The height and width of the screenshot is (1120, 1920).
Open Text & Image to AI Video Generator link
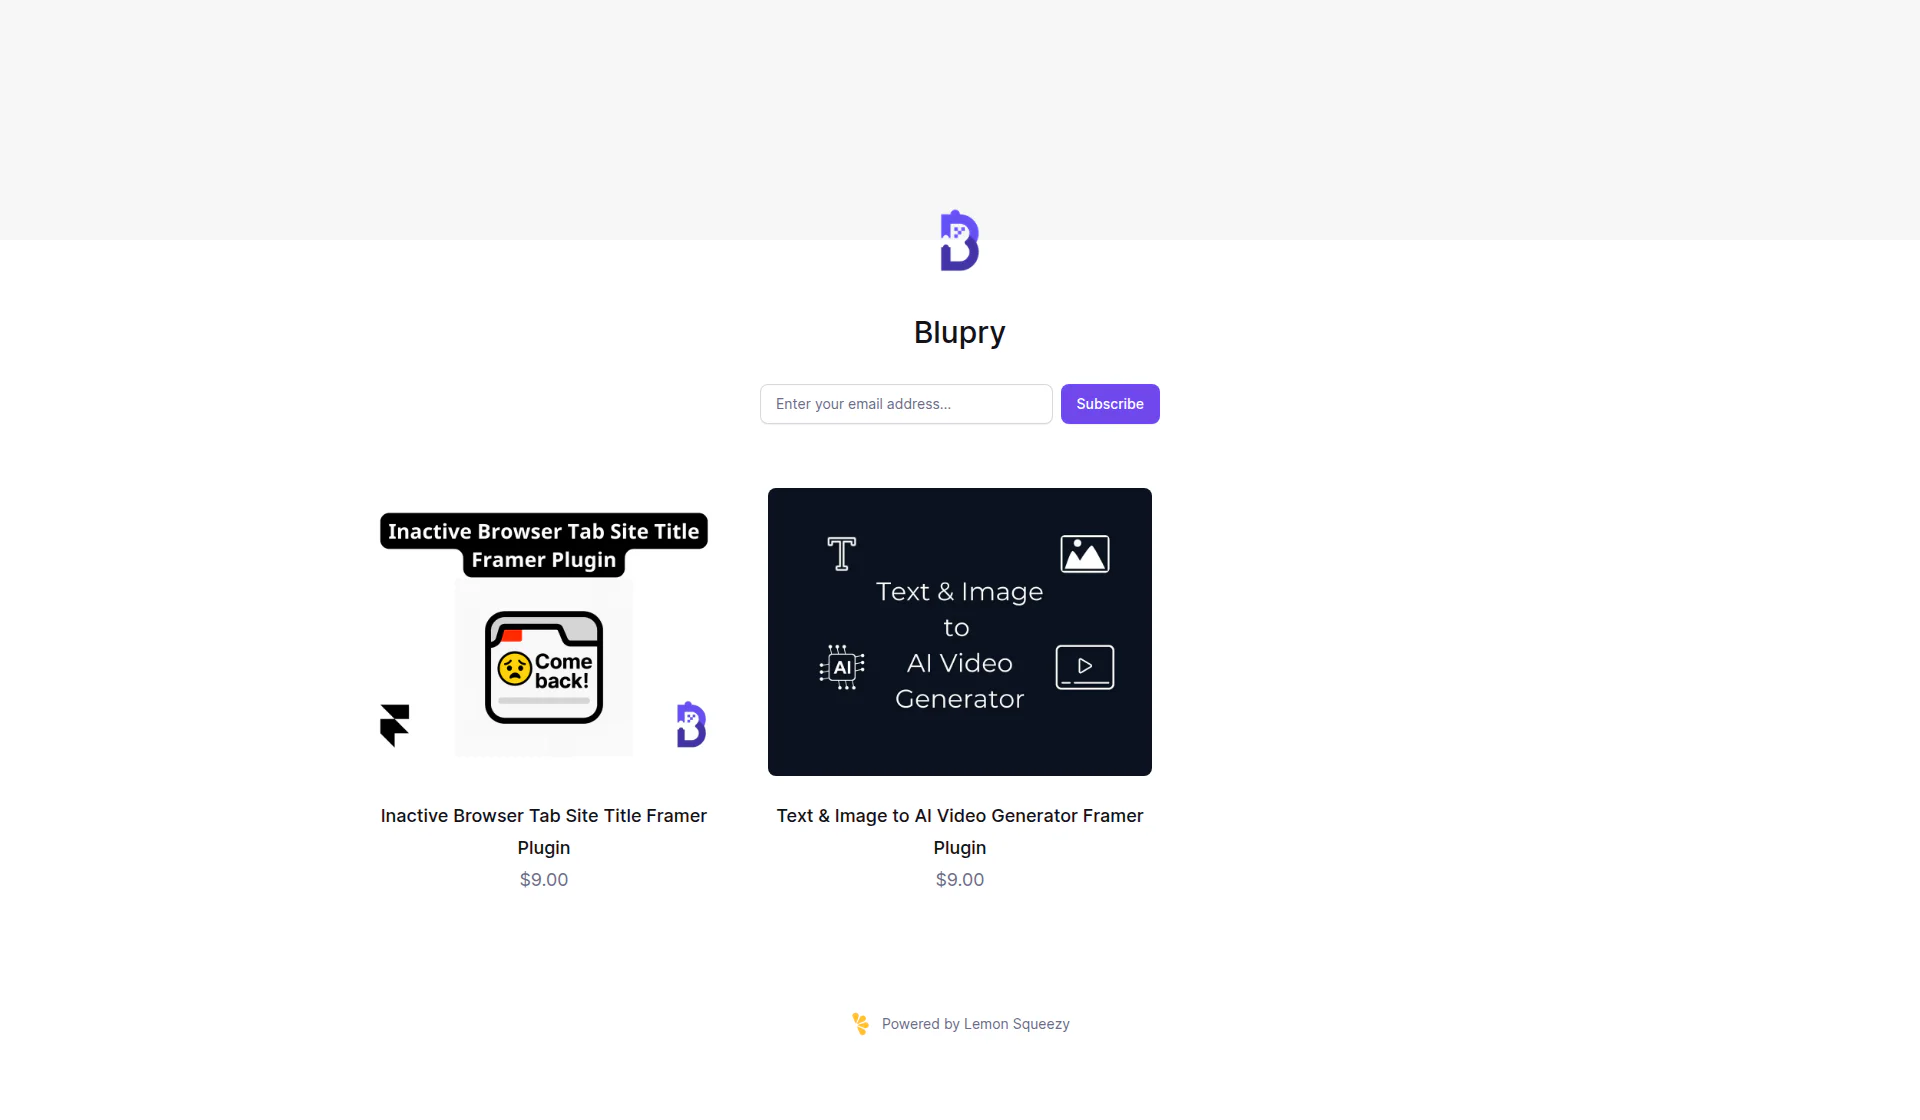[x=960, y=831]
